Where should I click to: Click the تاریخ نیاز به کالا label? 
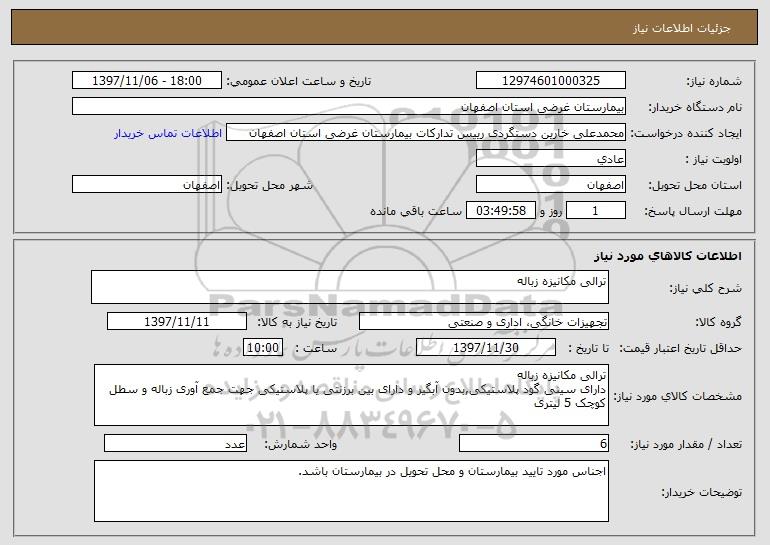pos(298,323)
